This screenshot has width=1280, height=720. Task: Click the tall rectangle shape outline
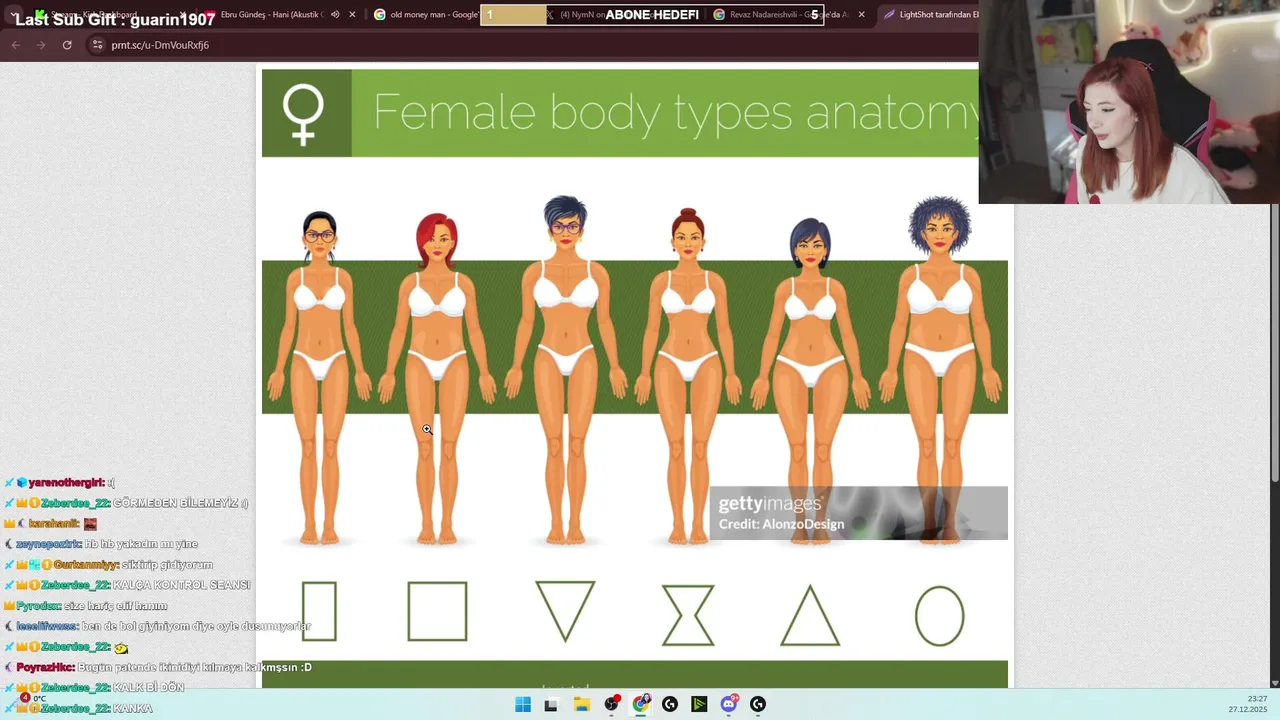319,611
